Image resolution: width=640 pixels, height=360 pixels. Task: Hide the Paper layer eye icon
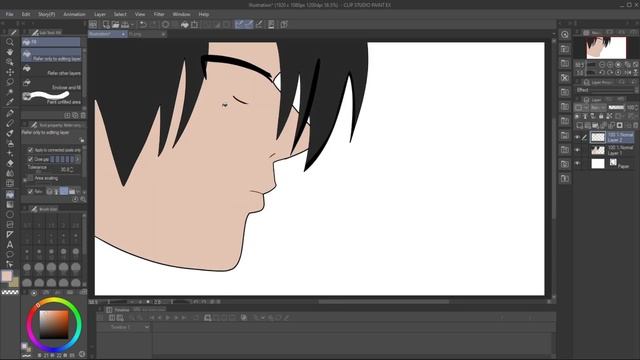[x=577, y=163]
